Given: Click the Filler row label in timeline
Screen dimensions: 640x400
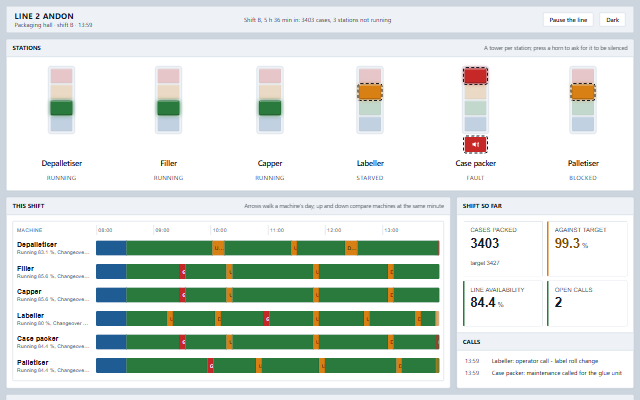Looking at the screenshot, I should pos(52,272).
